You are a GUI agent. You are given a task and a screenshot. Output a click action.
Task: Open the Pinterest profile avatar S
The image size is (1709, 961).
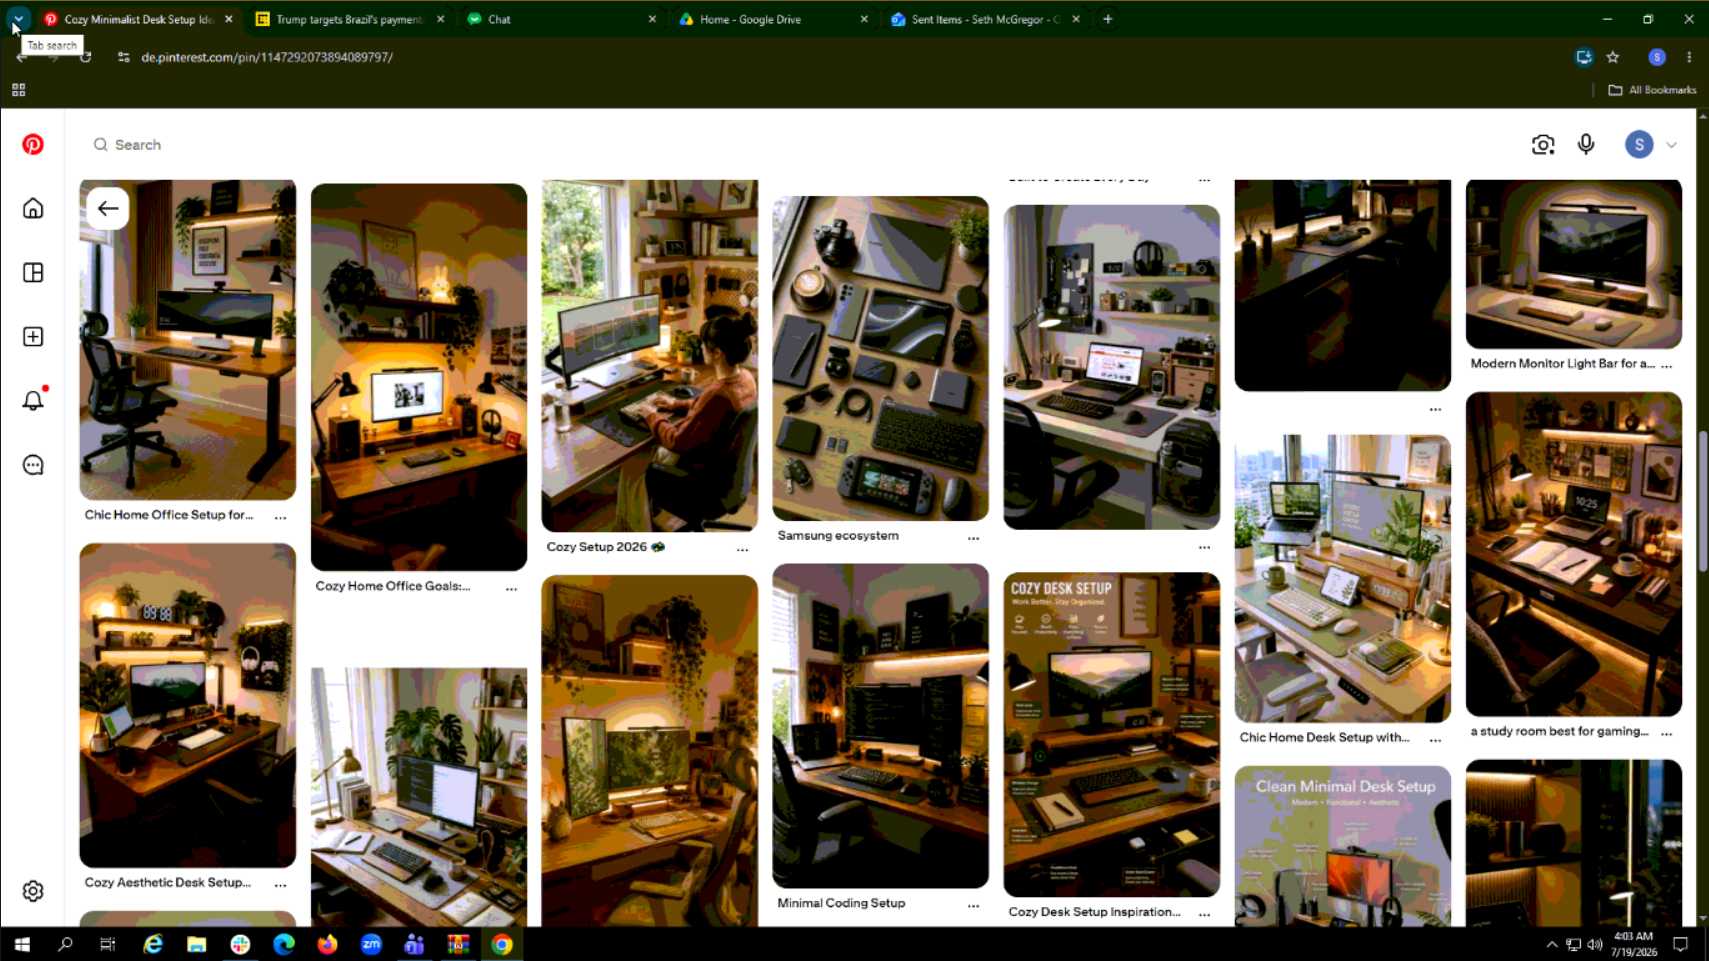[x=1639, y=145]
